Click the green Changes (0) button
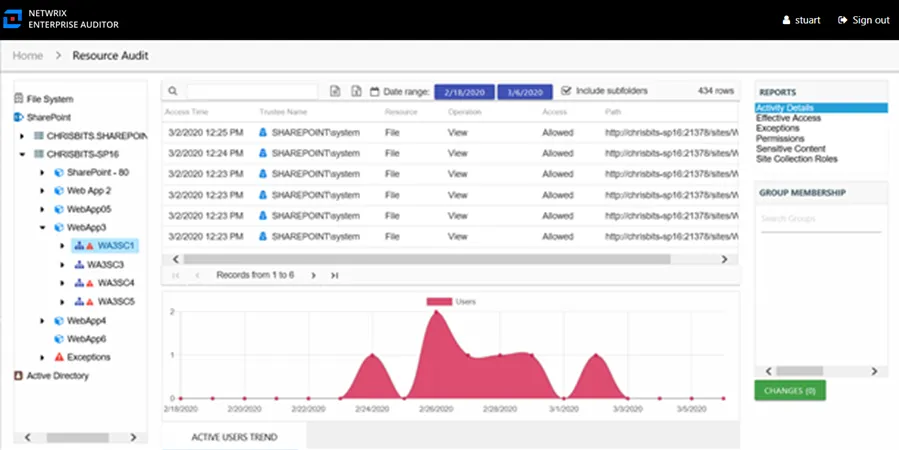Image resolution: width=899 pixels, height=450 pixels. pos(790,390)
